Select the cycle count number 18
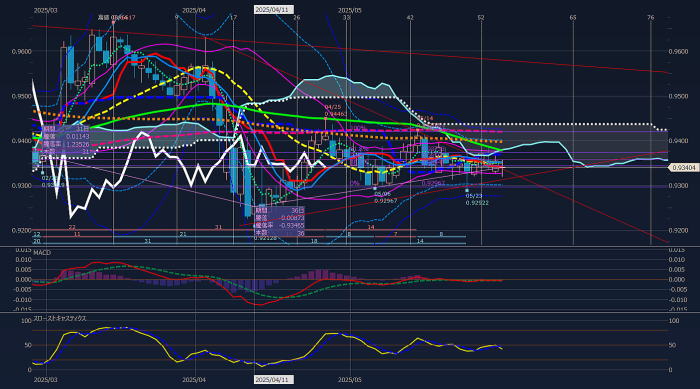 coord(314,241)
